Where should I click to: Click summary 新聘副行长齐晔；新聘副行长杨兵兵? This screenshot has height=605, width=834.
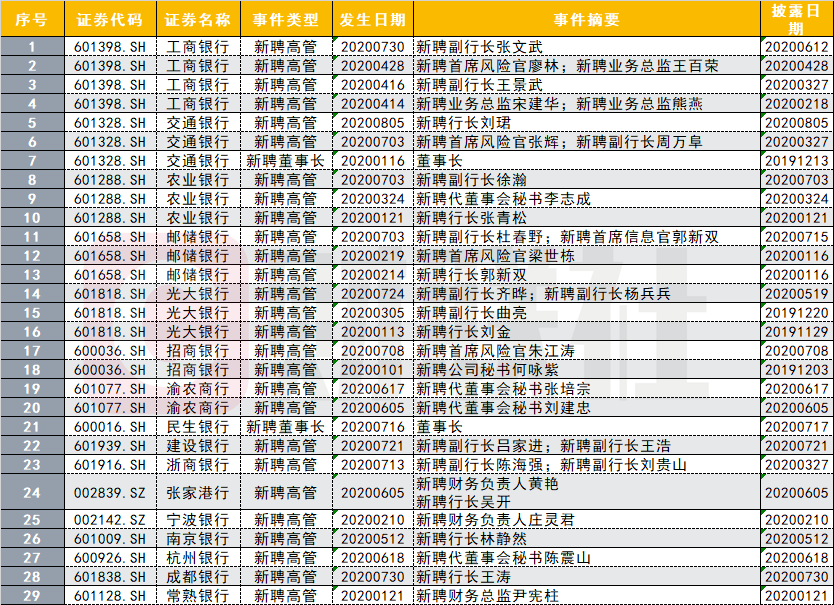[587, 294]
